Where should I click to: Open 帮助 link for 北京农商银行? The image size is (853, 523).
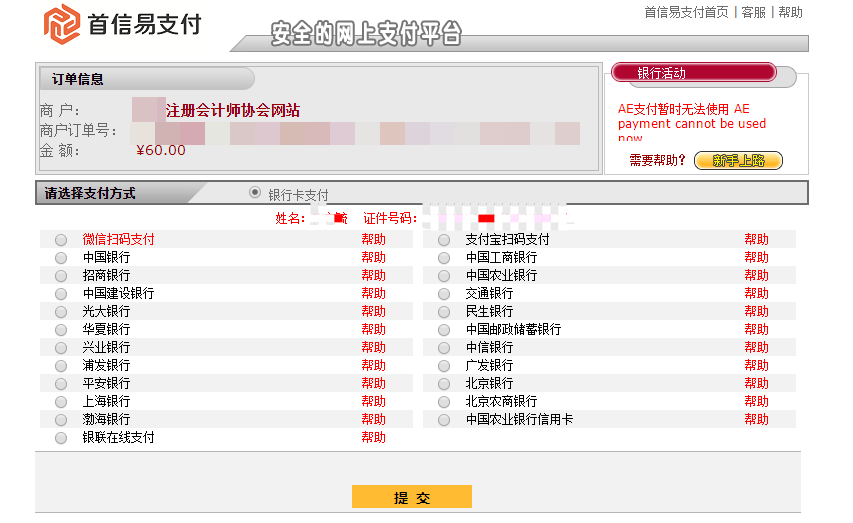pyautogui.click(x=757, y=401)
